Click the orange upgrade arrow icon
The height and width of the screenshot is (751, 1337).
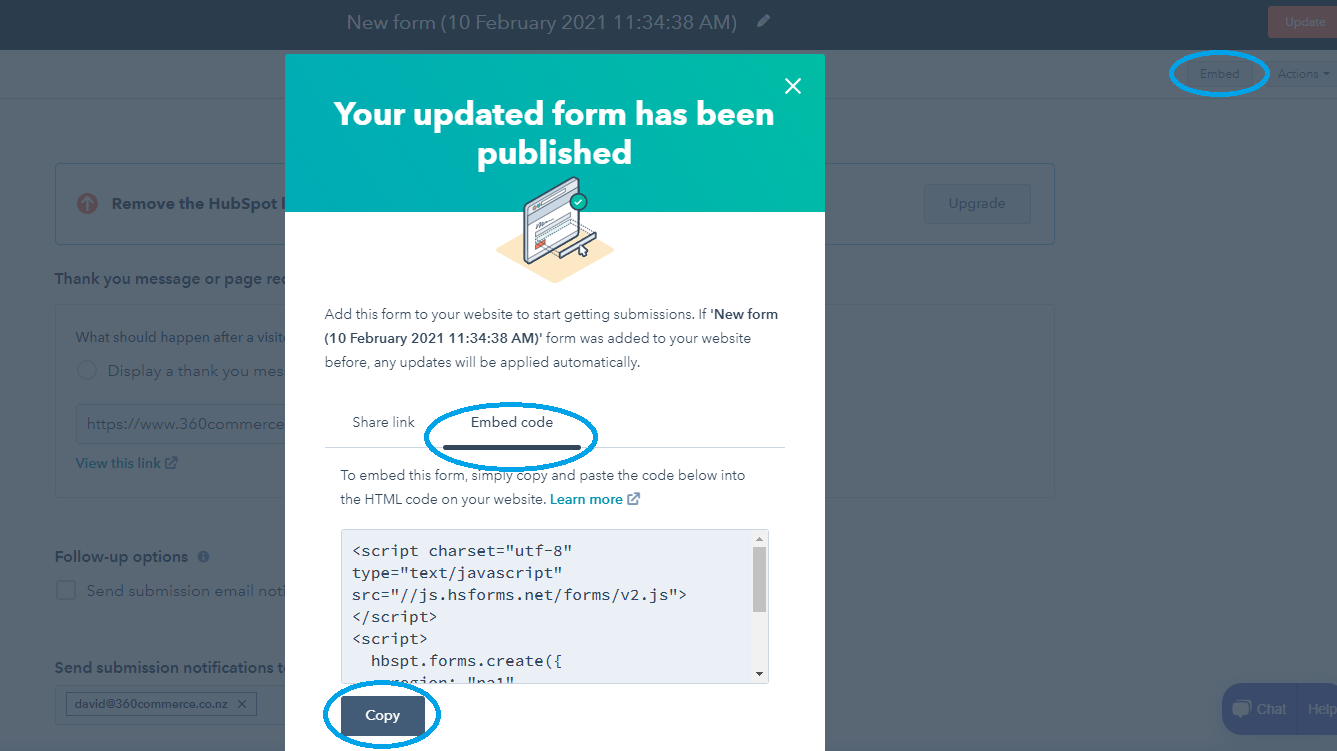click(88, 204)
